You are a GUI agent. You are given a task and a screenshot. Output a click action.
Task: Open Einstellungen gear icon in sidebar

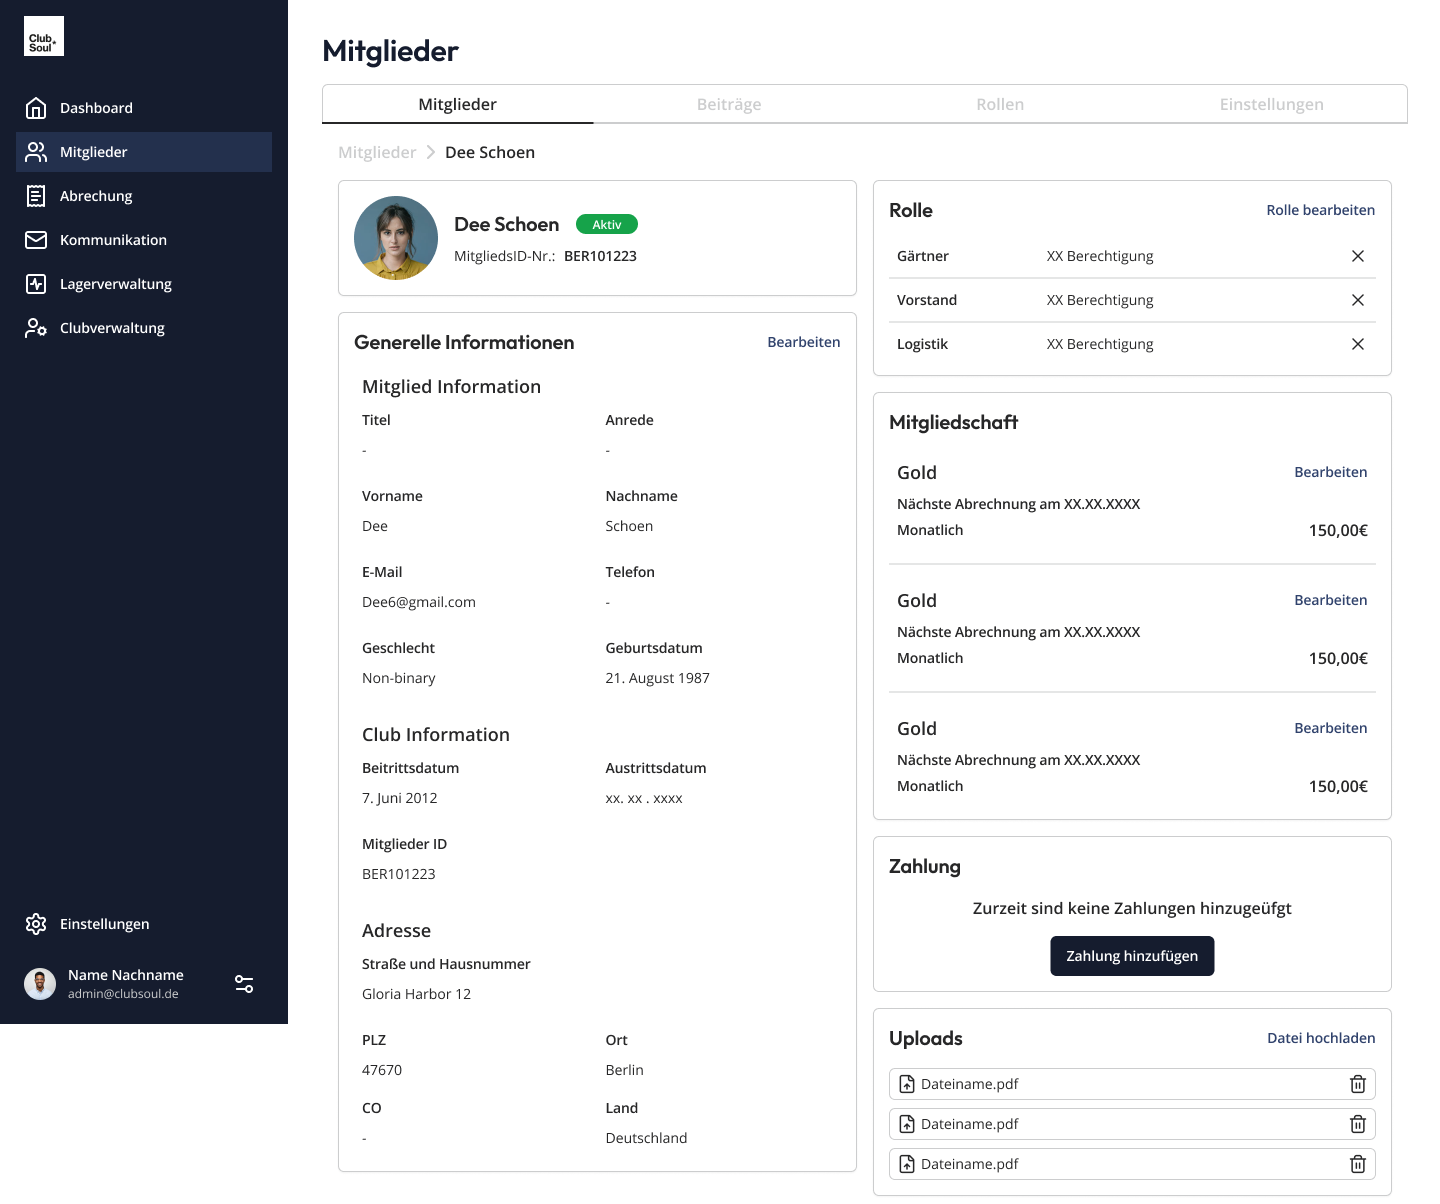(36, 924)
